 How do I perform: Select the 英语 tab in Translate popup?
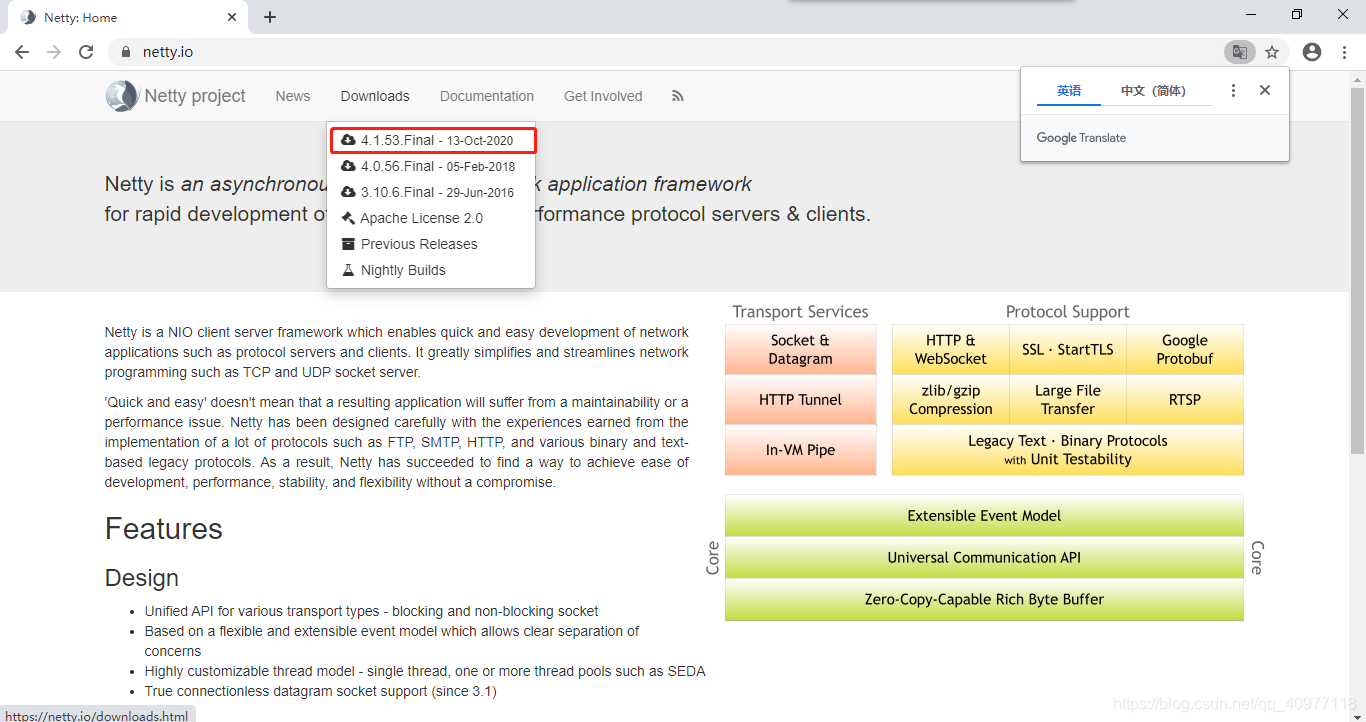[1069, 90]
